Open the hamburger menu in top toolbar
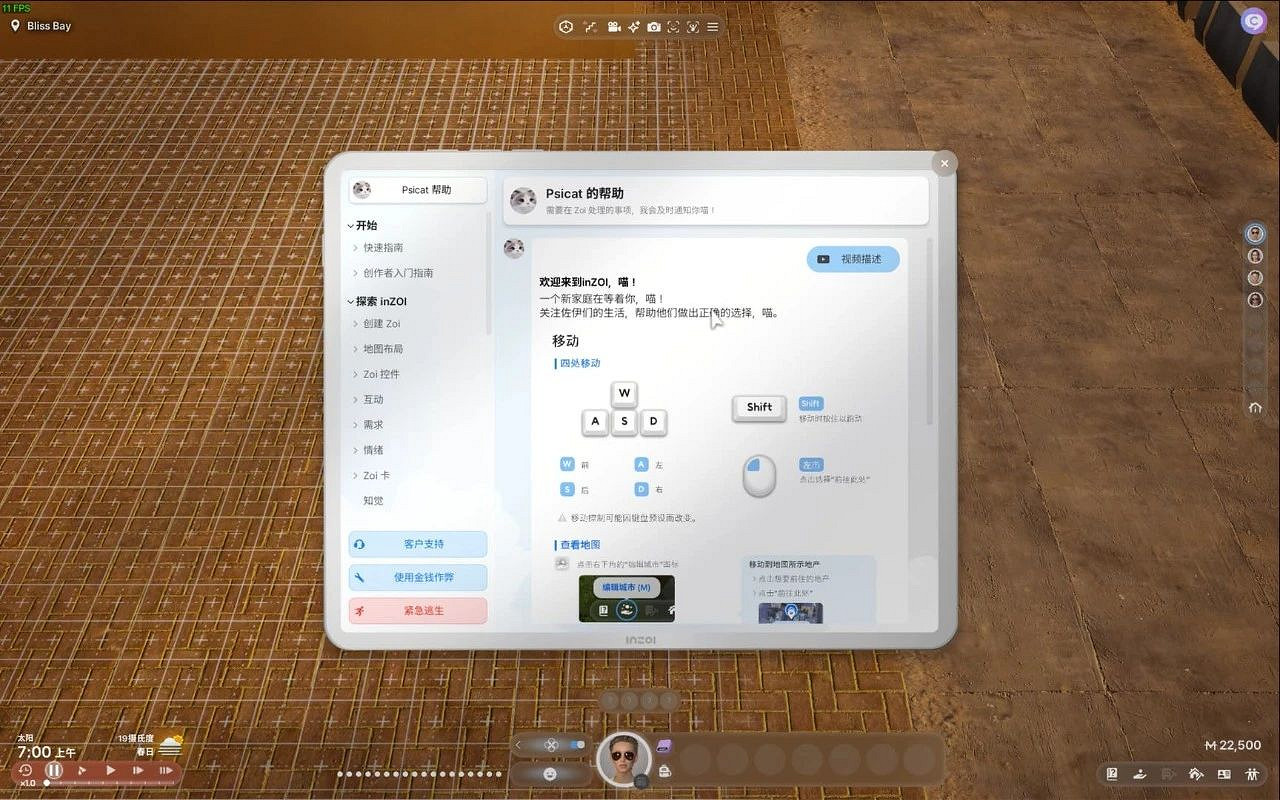 point(712,27)
